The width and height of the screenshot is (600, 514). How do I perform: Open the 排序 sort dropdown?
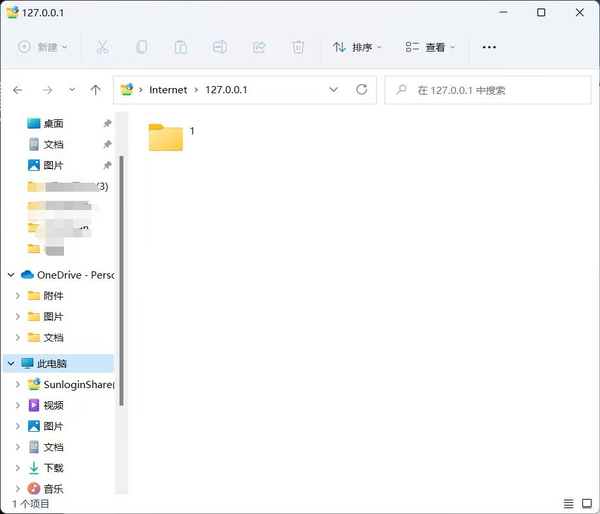(357, 47)
